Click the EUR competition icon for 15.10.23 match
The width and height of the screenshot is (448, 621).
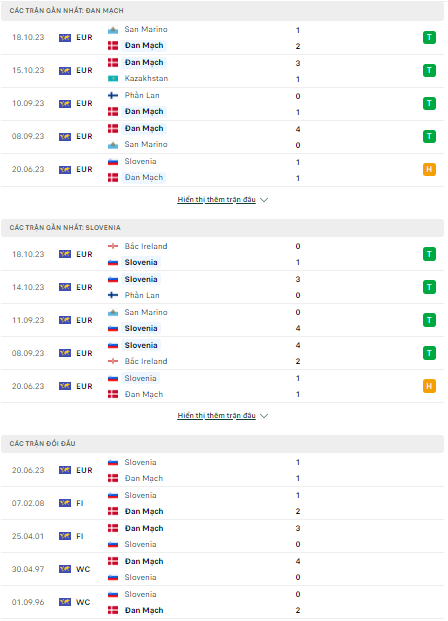pos(65,70)
